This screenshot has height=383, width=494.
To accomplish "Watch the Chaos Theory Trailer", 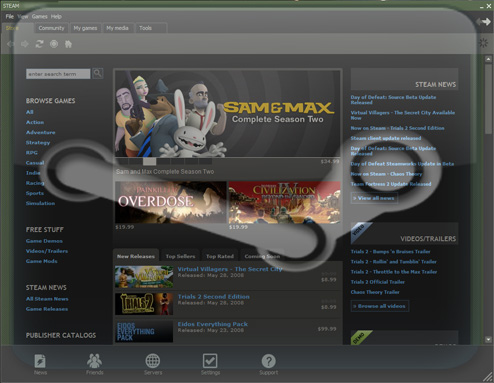I will (375, 292).
